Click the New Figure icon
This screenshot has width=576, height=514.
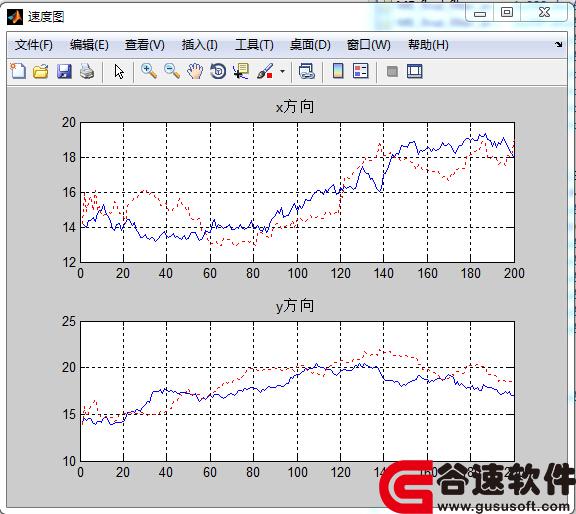18,71
